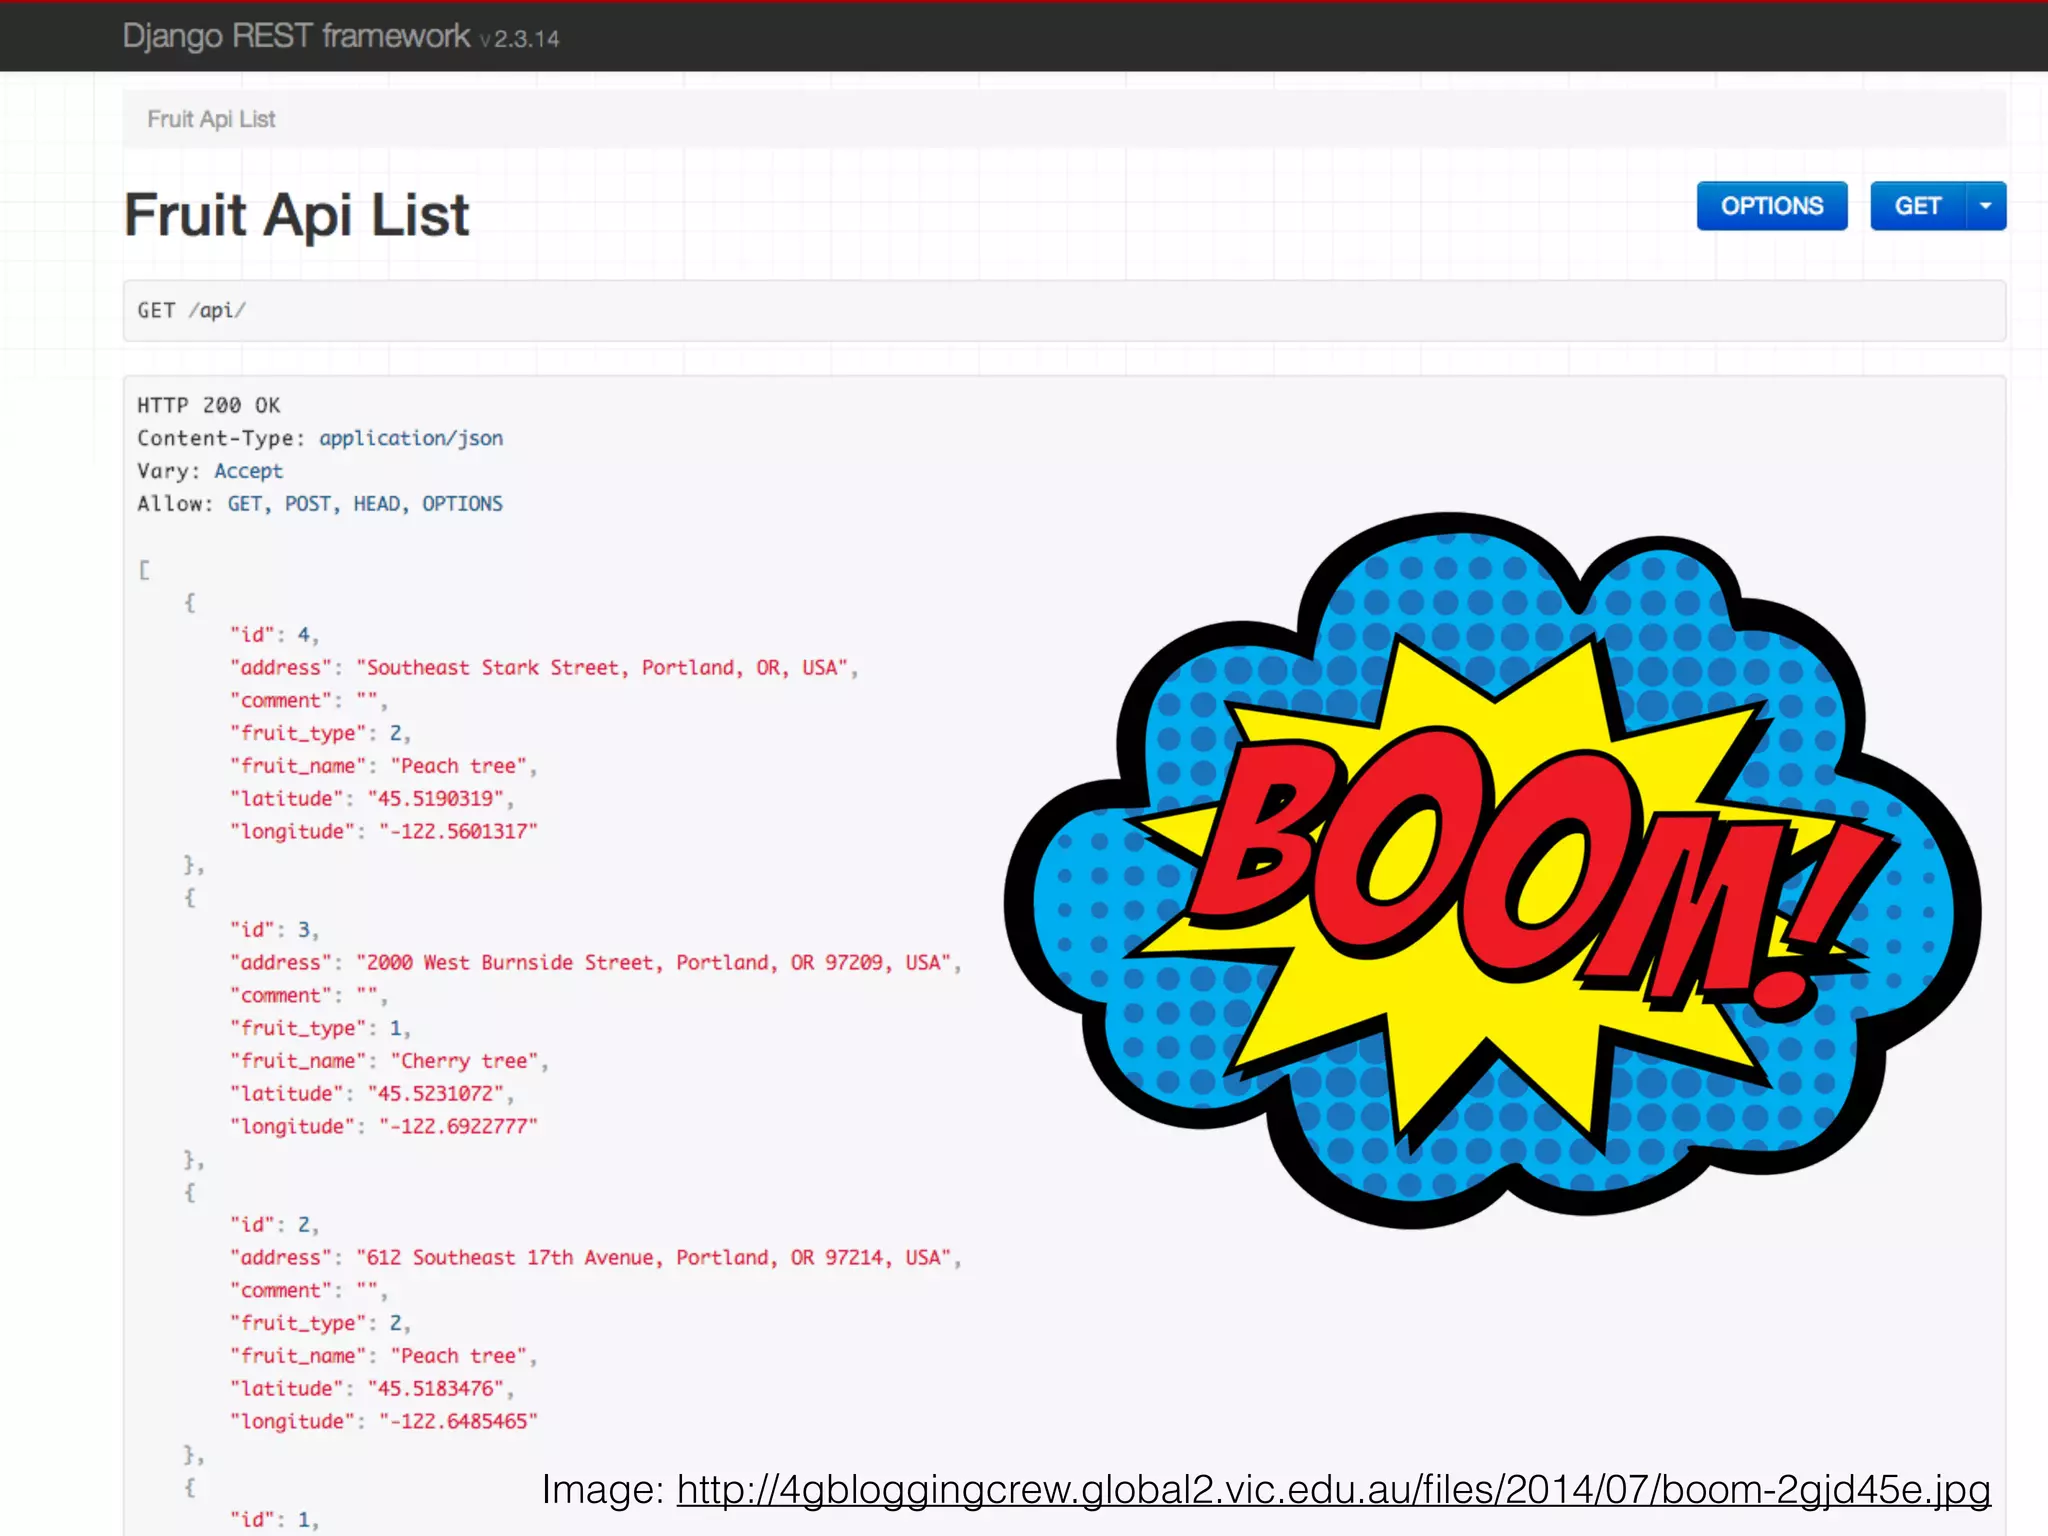
Task: Click the Vary: Accept header line
Action: click(210, 471)
